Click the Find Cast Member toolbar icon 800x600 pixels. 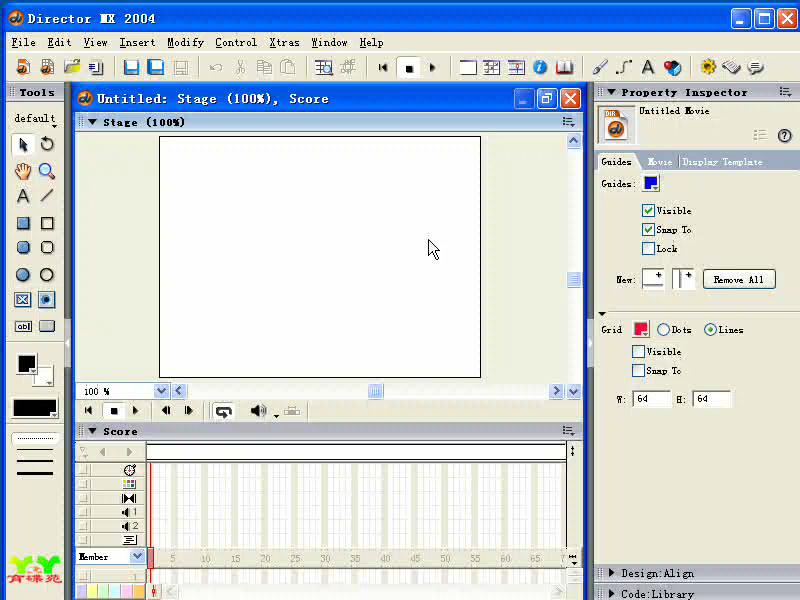(323, 67)
